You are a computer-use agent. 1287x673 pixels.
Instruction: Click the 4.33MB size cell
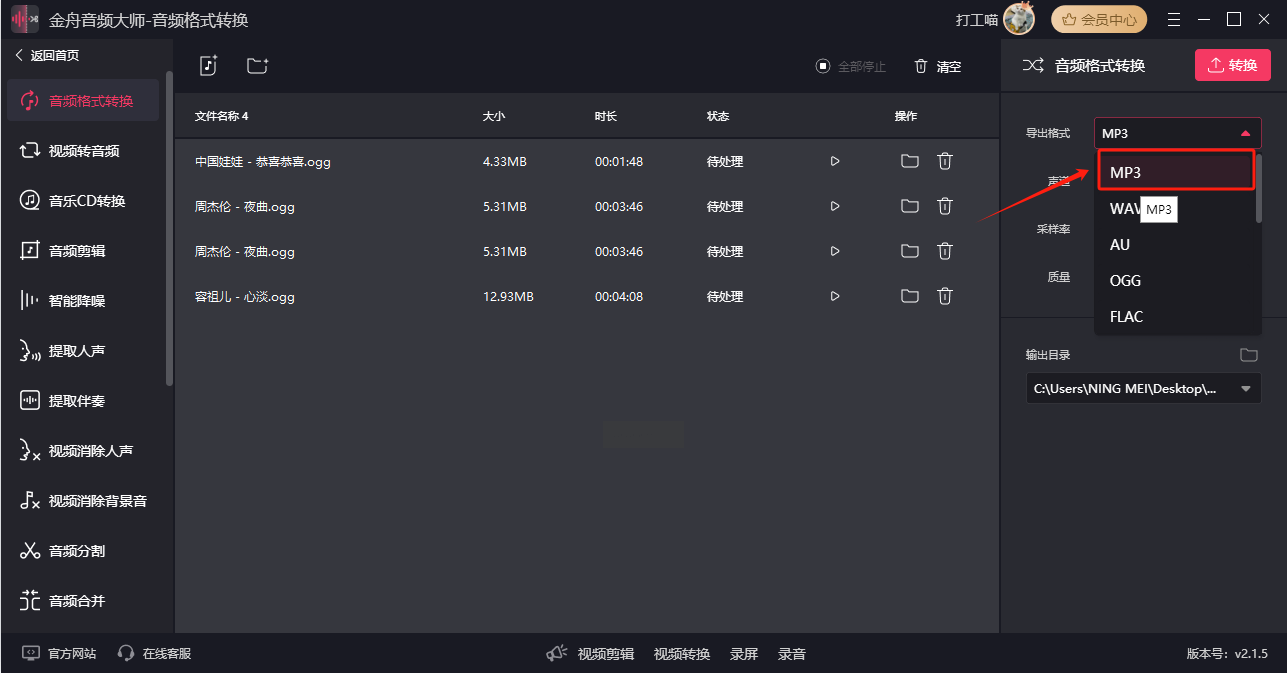[x=505, y=161]
